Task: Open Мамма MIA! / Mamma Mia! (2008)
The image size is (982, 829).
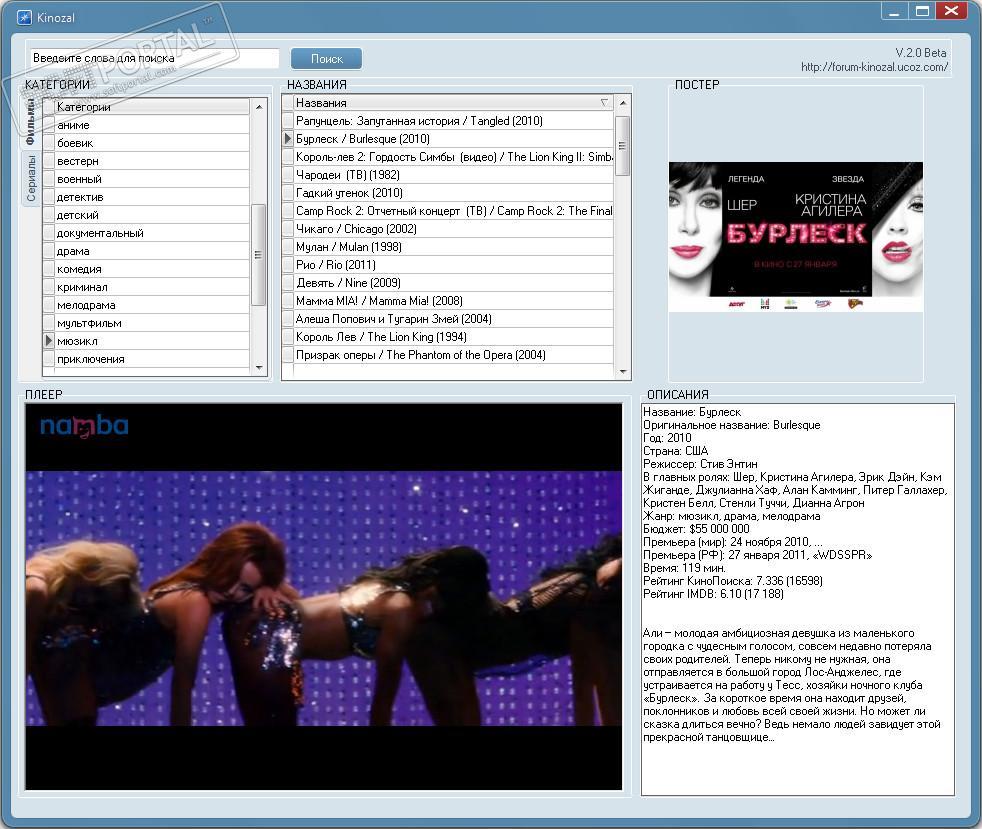Action: coord(453,301)
